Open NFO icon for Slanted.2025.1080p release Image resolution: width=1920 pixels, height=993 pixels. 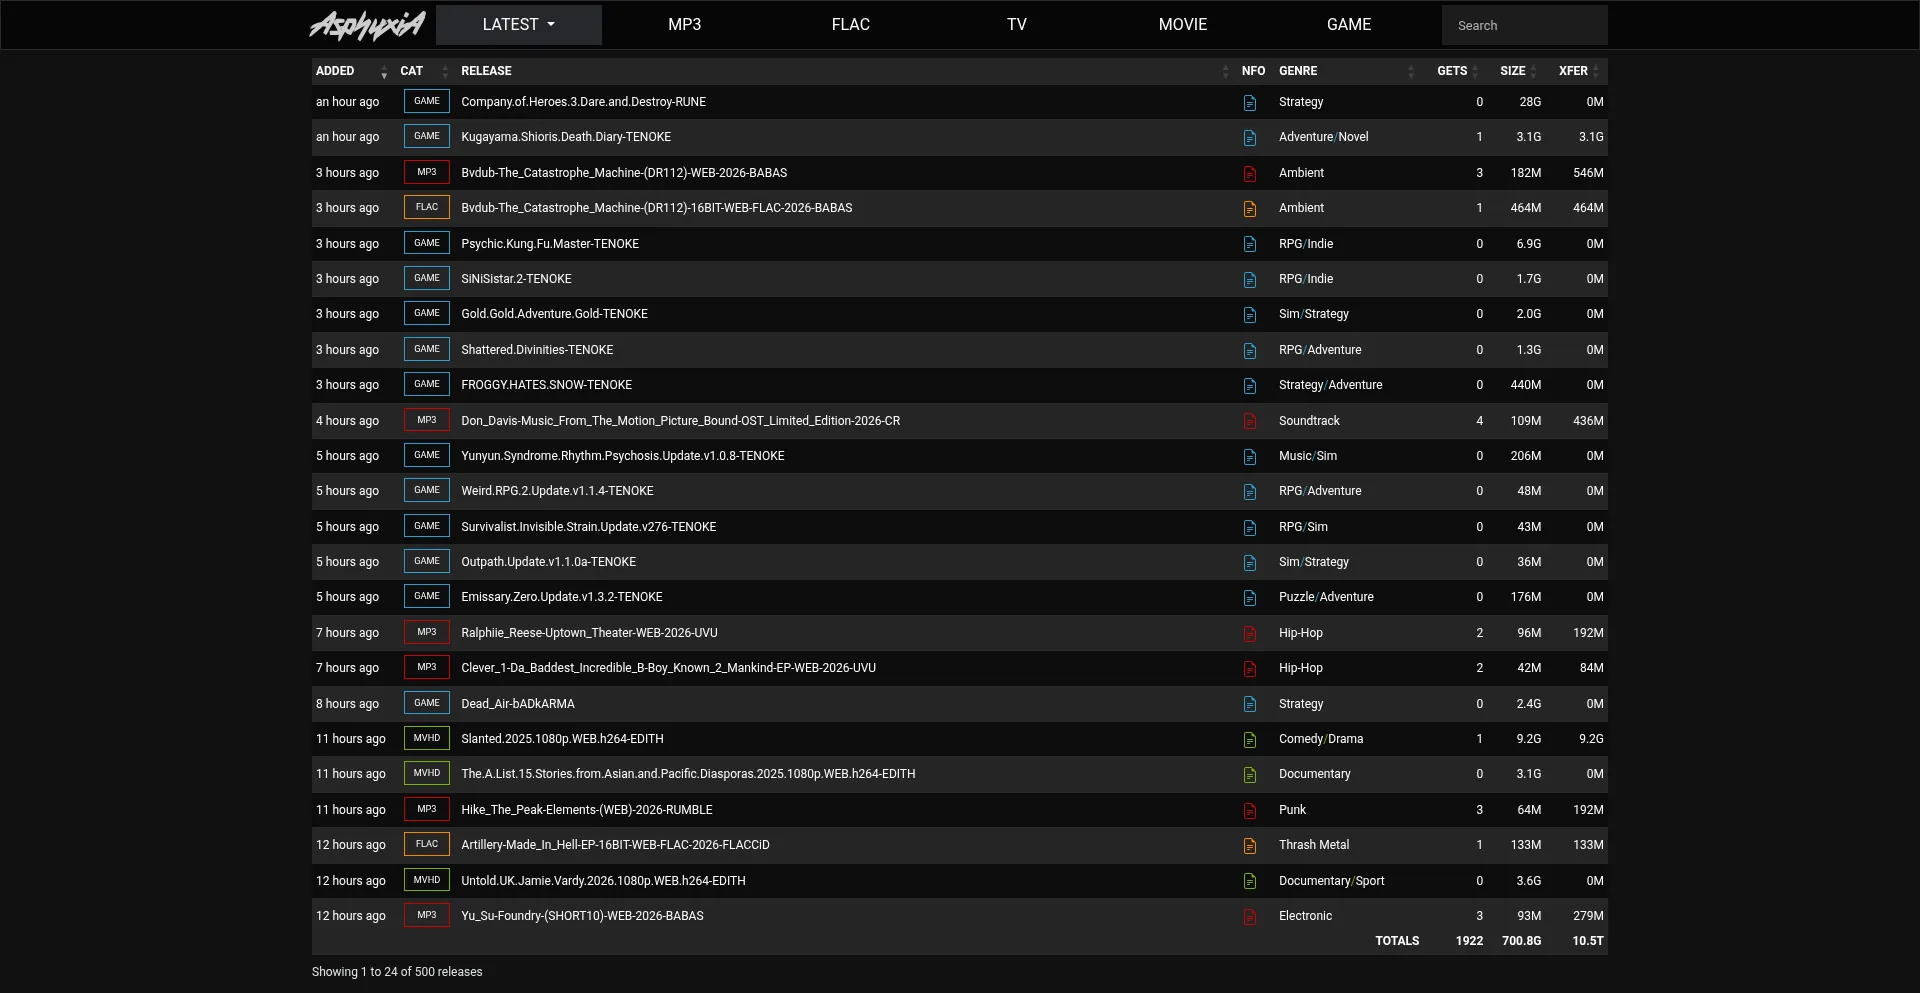click(x=1249, y=740)
